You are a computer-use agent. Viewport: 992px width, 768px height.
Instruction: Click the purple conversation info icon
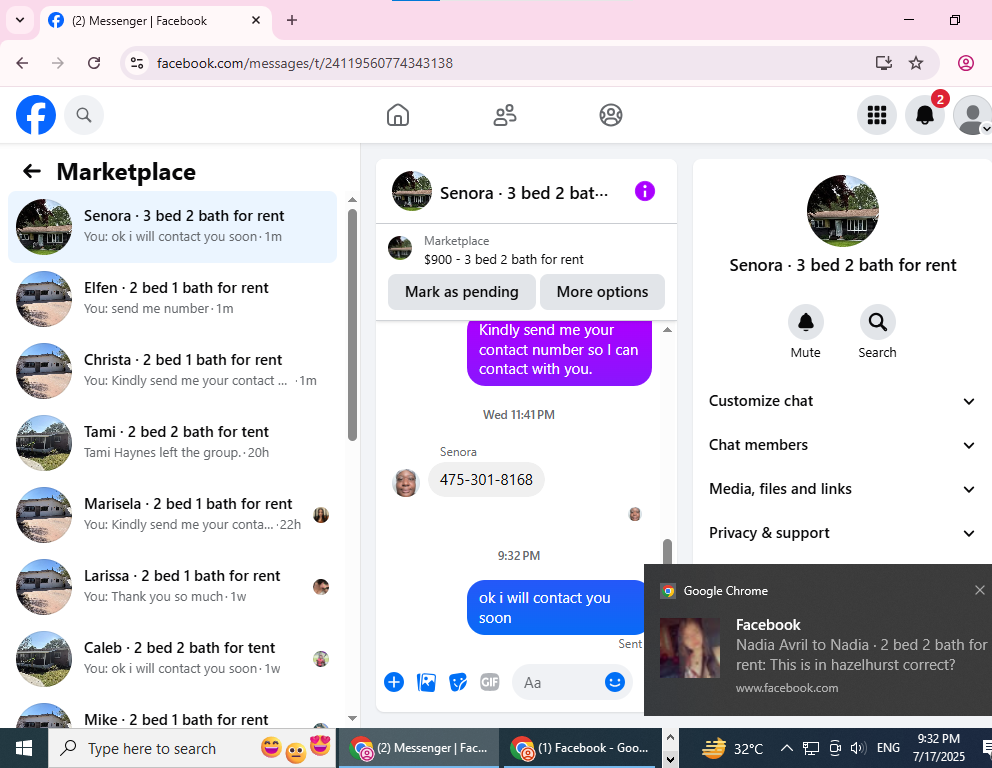coord(645,191)
